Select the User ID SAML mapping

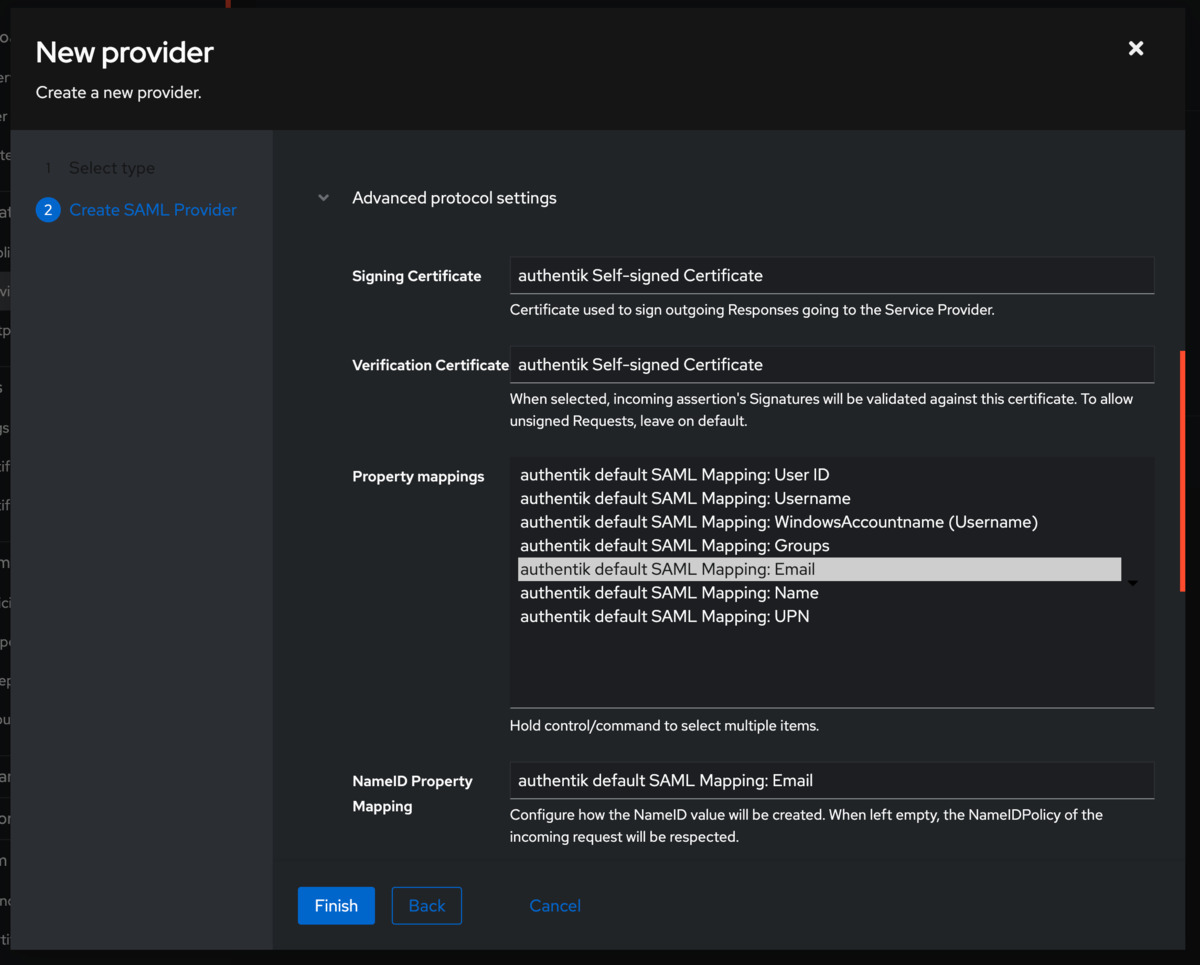pyautogui.click(x=819, y=475)
